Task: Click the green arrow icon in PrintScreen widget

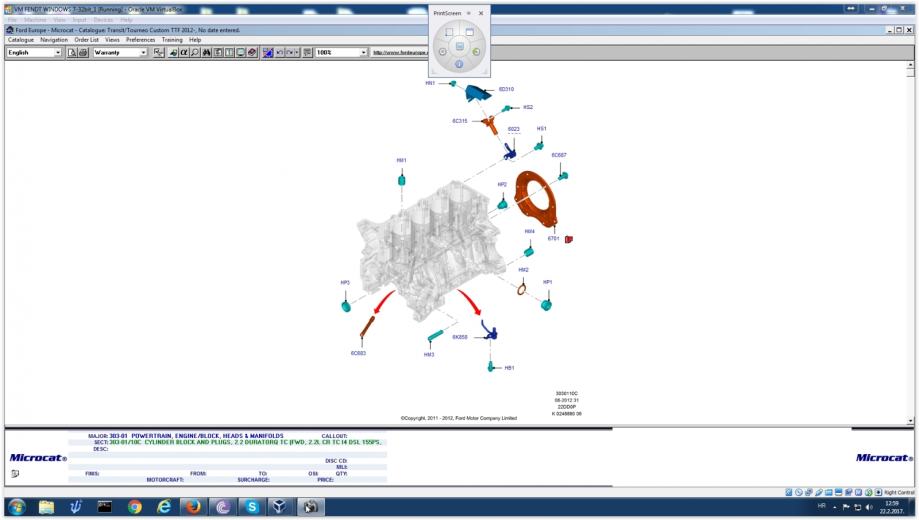Action: tap(476, 52)
